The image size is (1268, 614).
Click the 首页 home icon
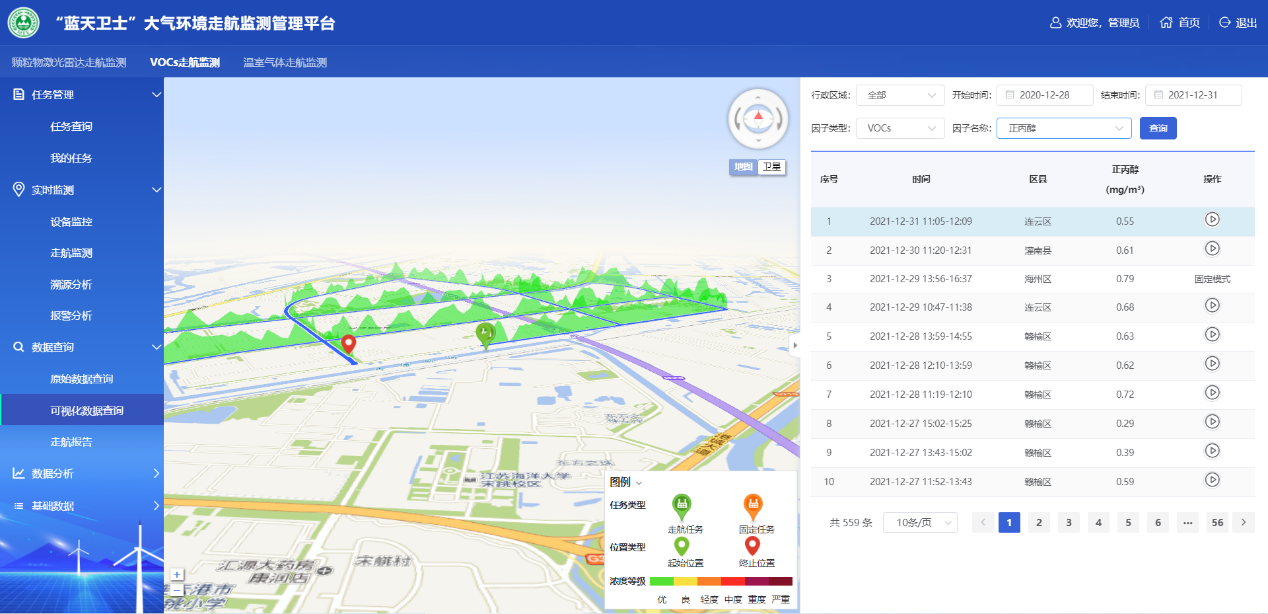tap(1166, 23)
